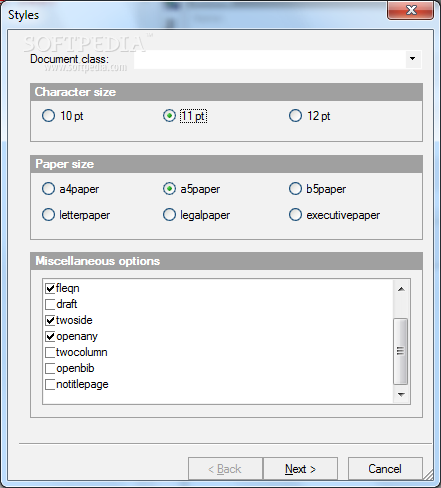Select the 11 pt radio button

[169, 116]
